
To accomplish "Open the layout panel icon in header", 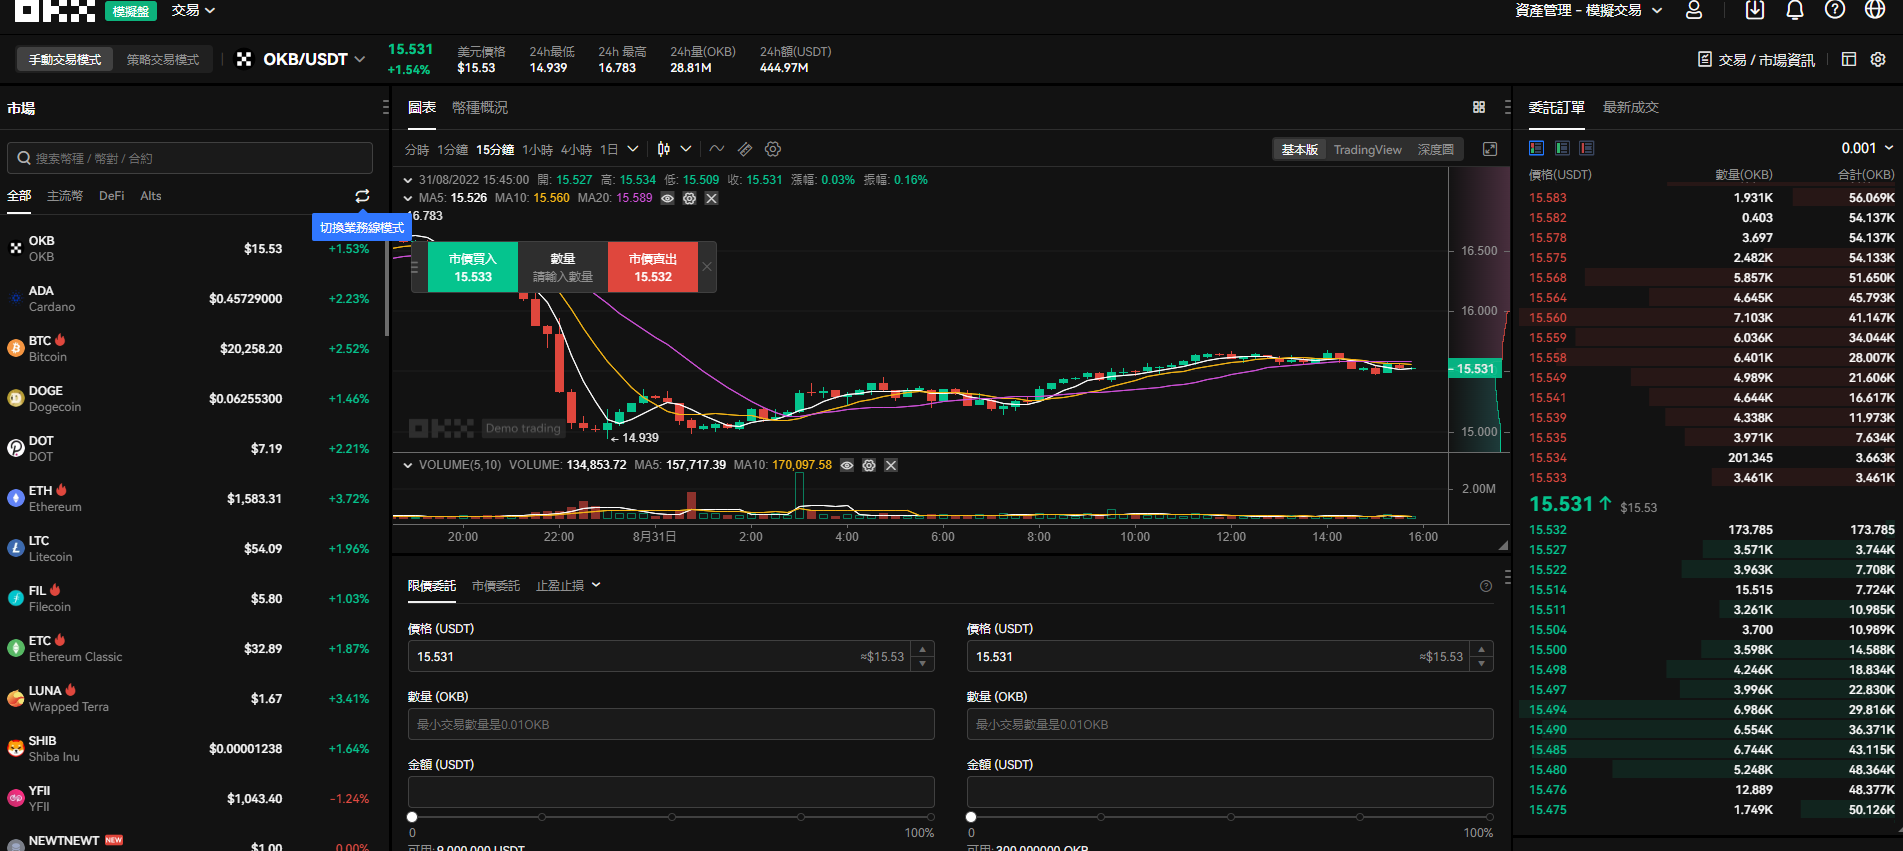I will click(1849, 59).
